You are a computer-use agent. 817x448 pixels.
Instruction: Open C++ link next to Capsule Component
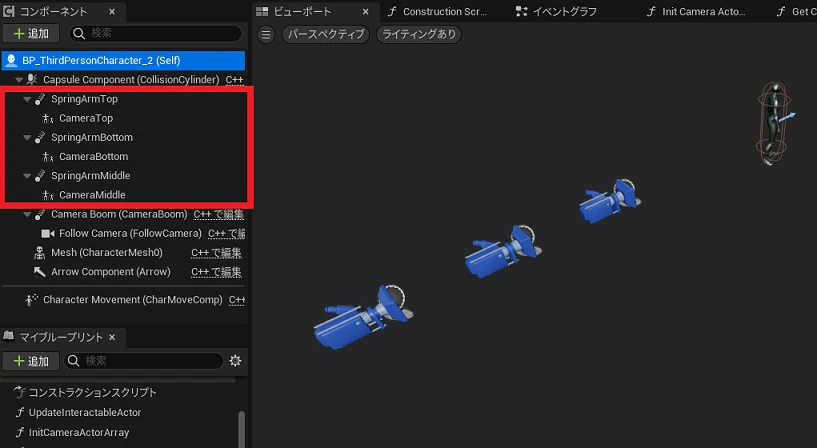click(234, 80)
